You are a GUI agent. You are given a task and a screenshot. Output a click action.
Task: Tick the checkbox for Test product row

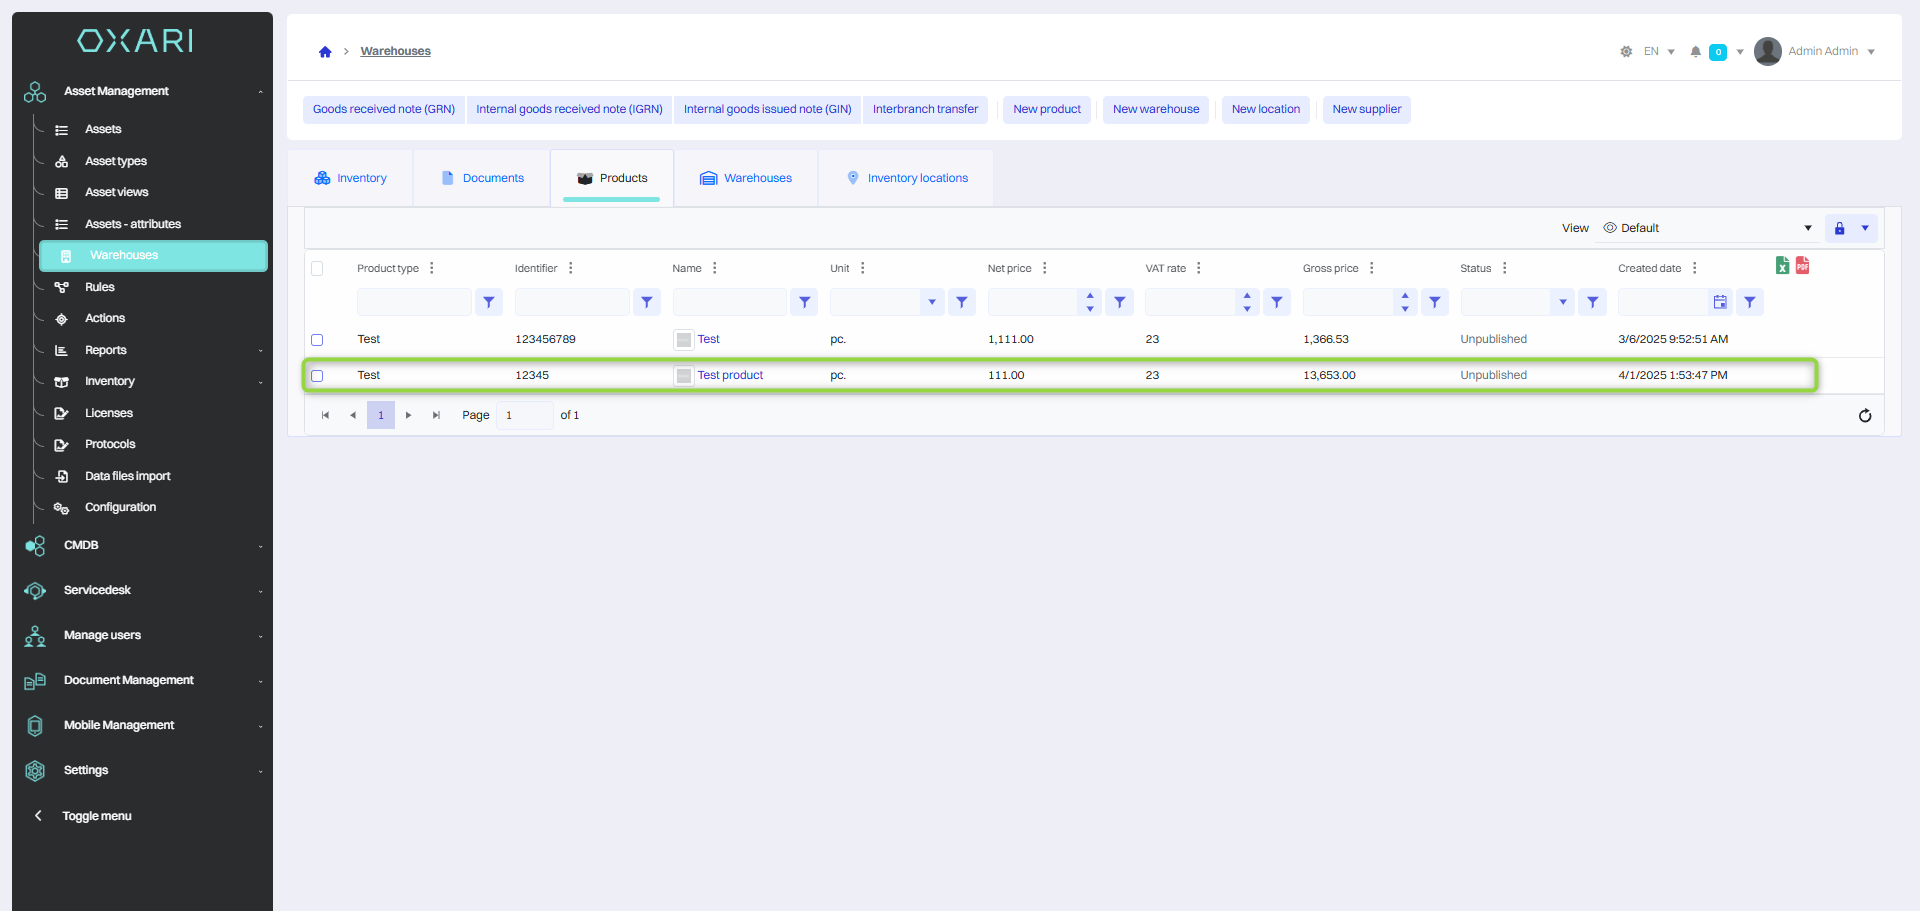[x=317, y=376]
